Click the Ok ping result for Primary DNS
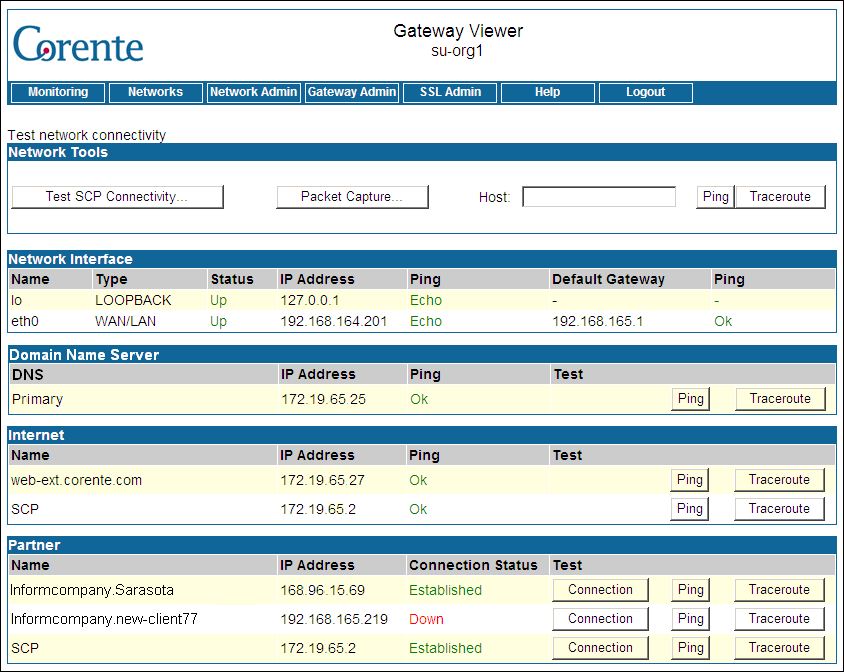This screenshot has height=672, width=844. (x=419, y=400)
